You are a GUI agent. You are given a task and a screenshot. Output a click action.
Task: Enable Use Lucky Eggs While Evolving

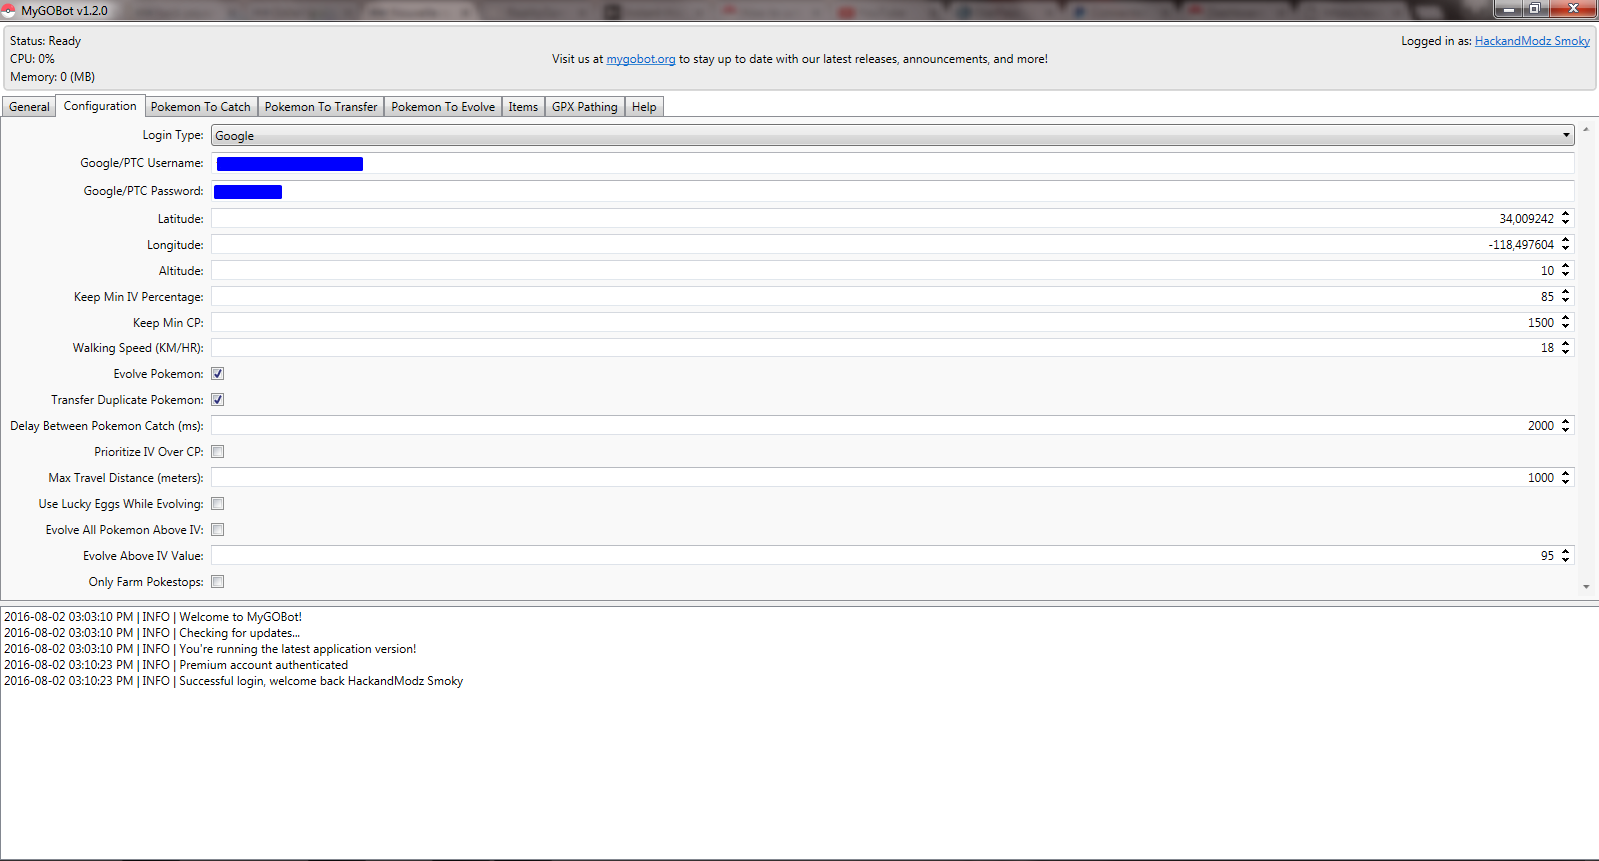coord(217,504)
